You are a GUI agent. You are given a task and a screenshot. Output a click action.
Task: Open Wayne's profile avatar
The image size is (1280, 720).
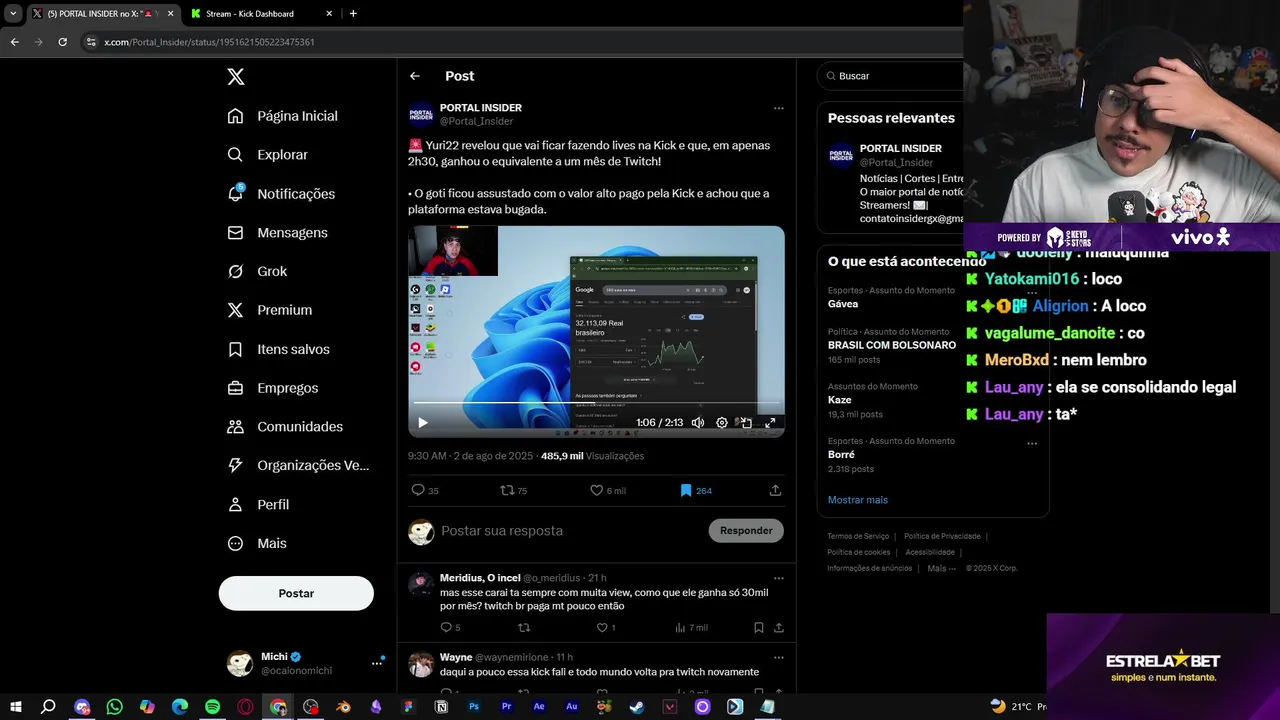pos(421,665)
